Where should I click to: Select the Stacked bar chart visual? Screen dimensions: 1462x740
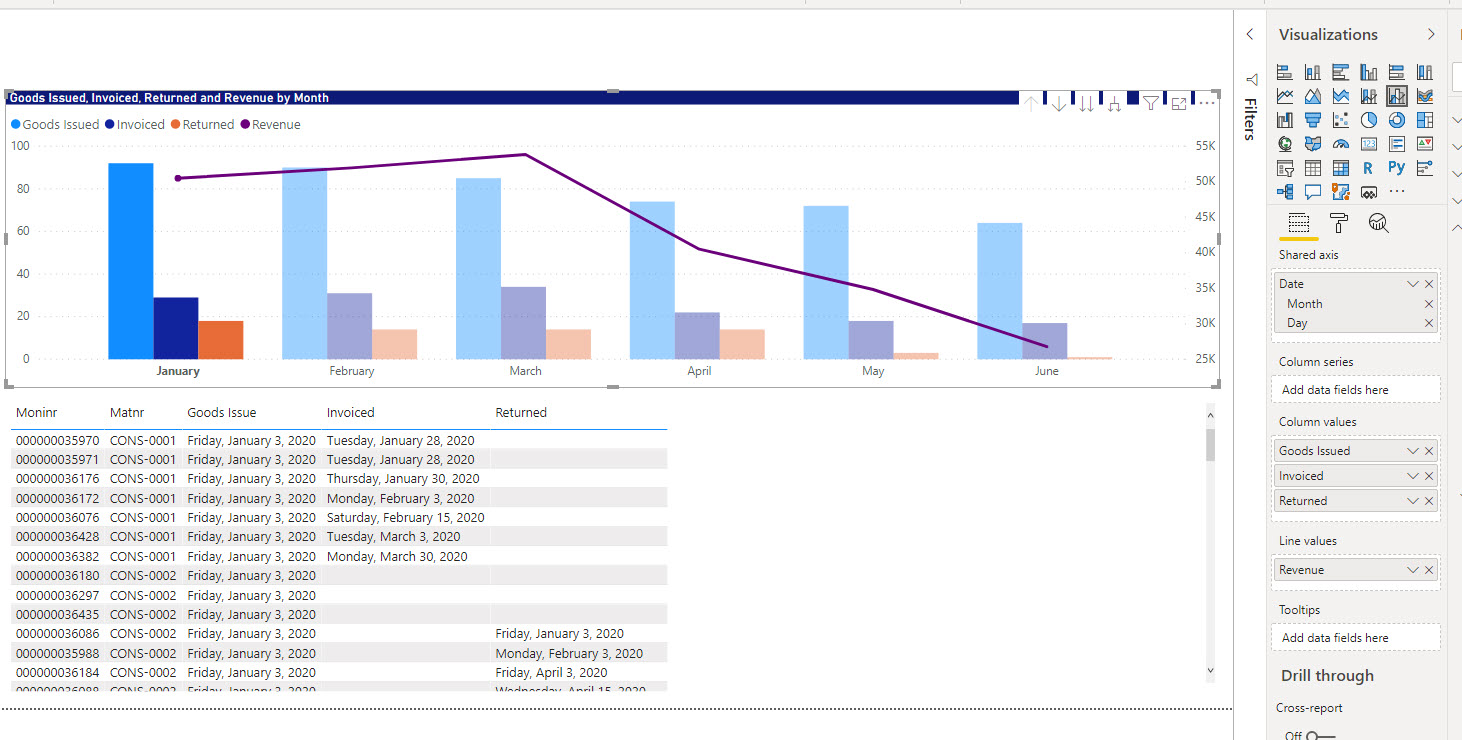click(x=1285, y=72)
